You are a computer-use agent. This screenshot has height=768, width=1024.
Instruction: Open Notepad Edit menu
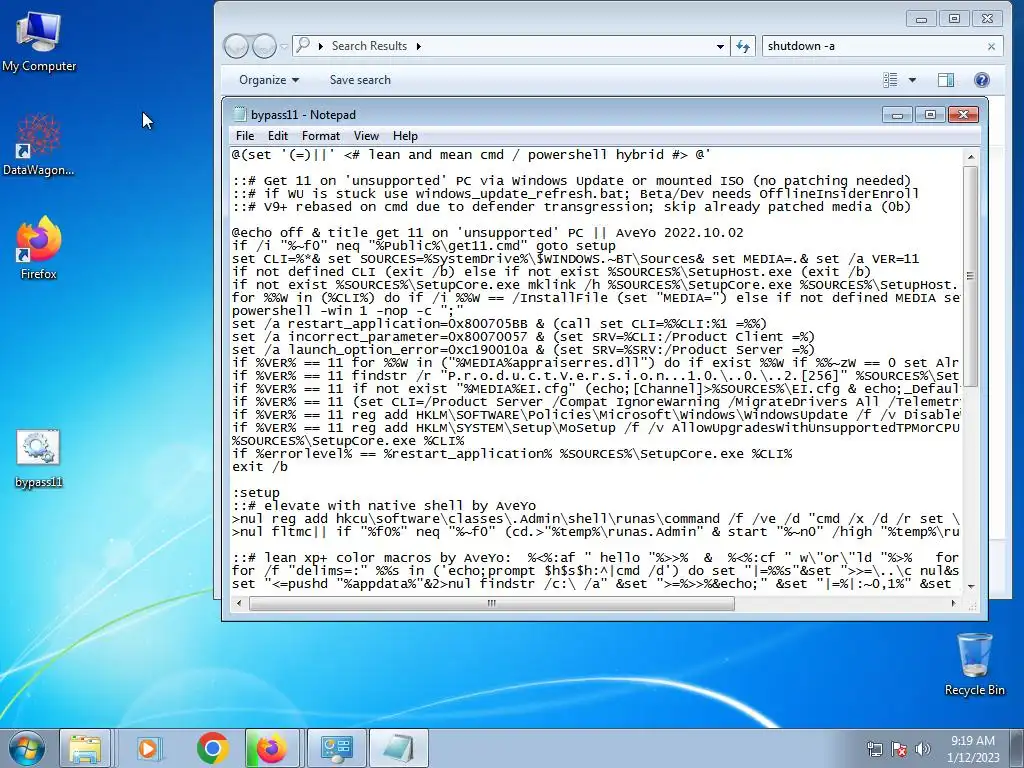(x=278, y=136)
